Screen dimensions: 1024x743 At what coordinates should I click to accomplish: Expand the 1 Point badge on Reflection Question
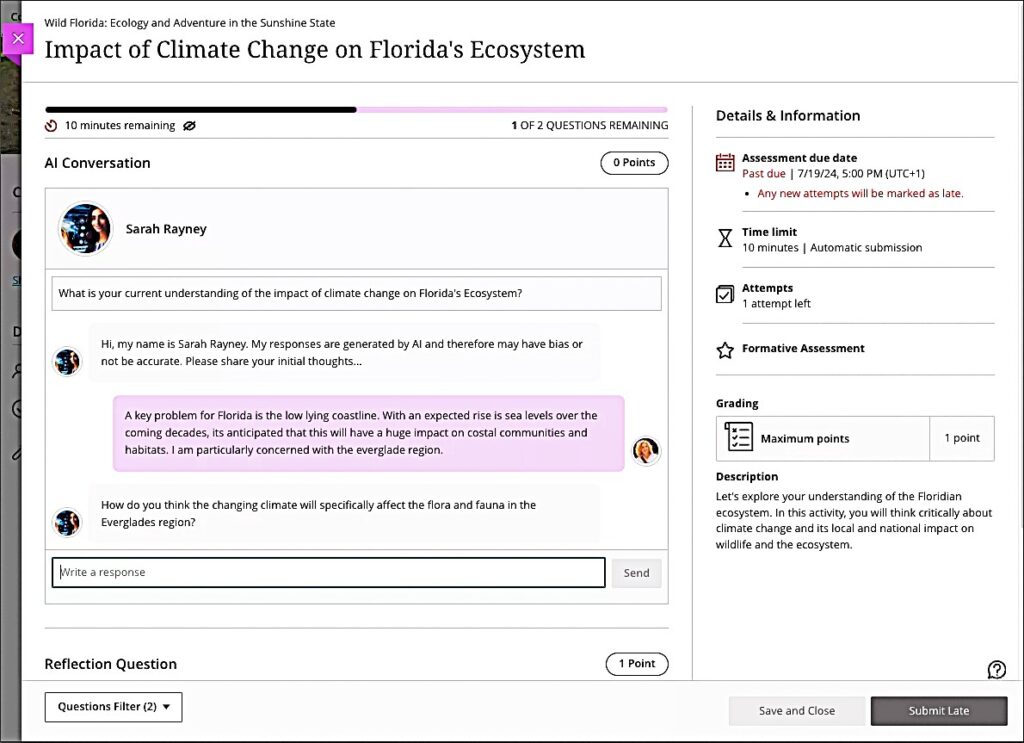(637, 663)
